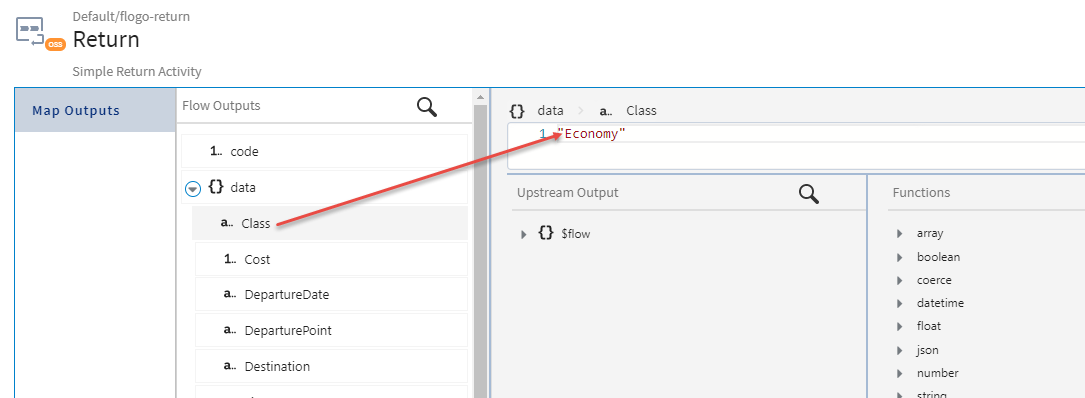Image resolution: width=1085 pixels, height=398 pixels.
Task: Expand the datetime functions category
Action: (900, 303)
